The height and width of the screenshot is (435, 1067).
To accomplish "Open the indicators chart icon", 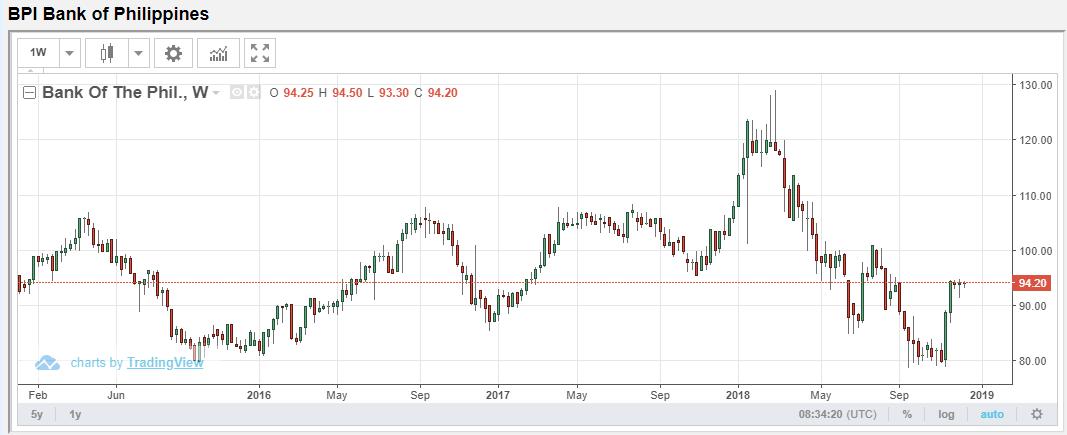I will [x=218, y=53].
